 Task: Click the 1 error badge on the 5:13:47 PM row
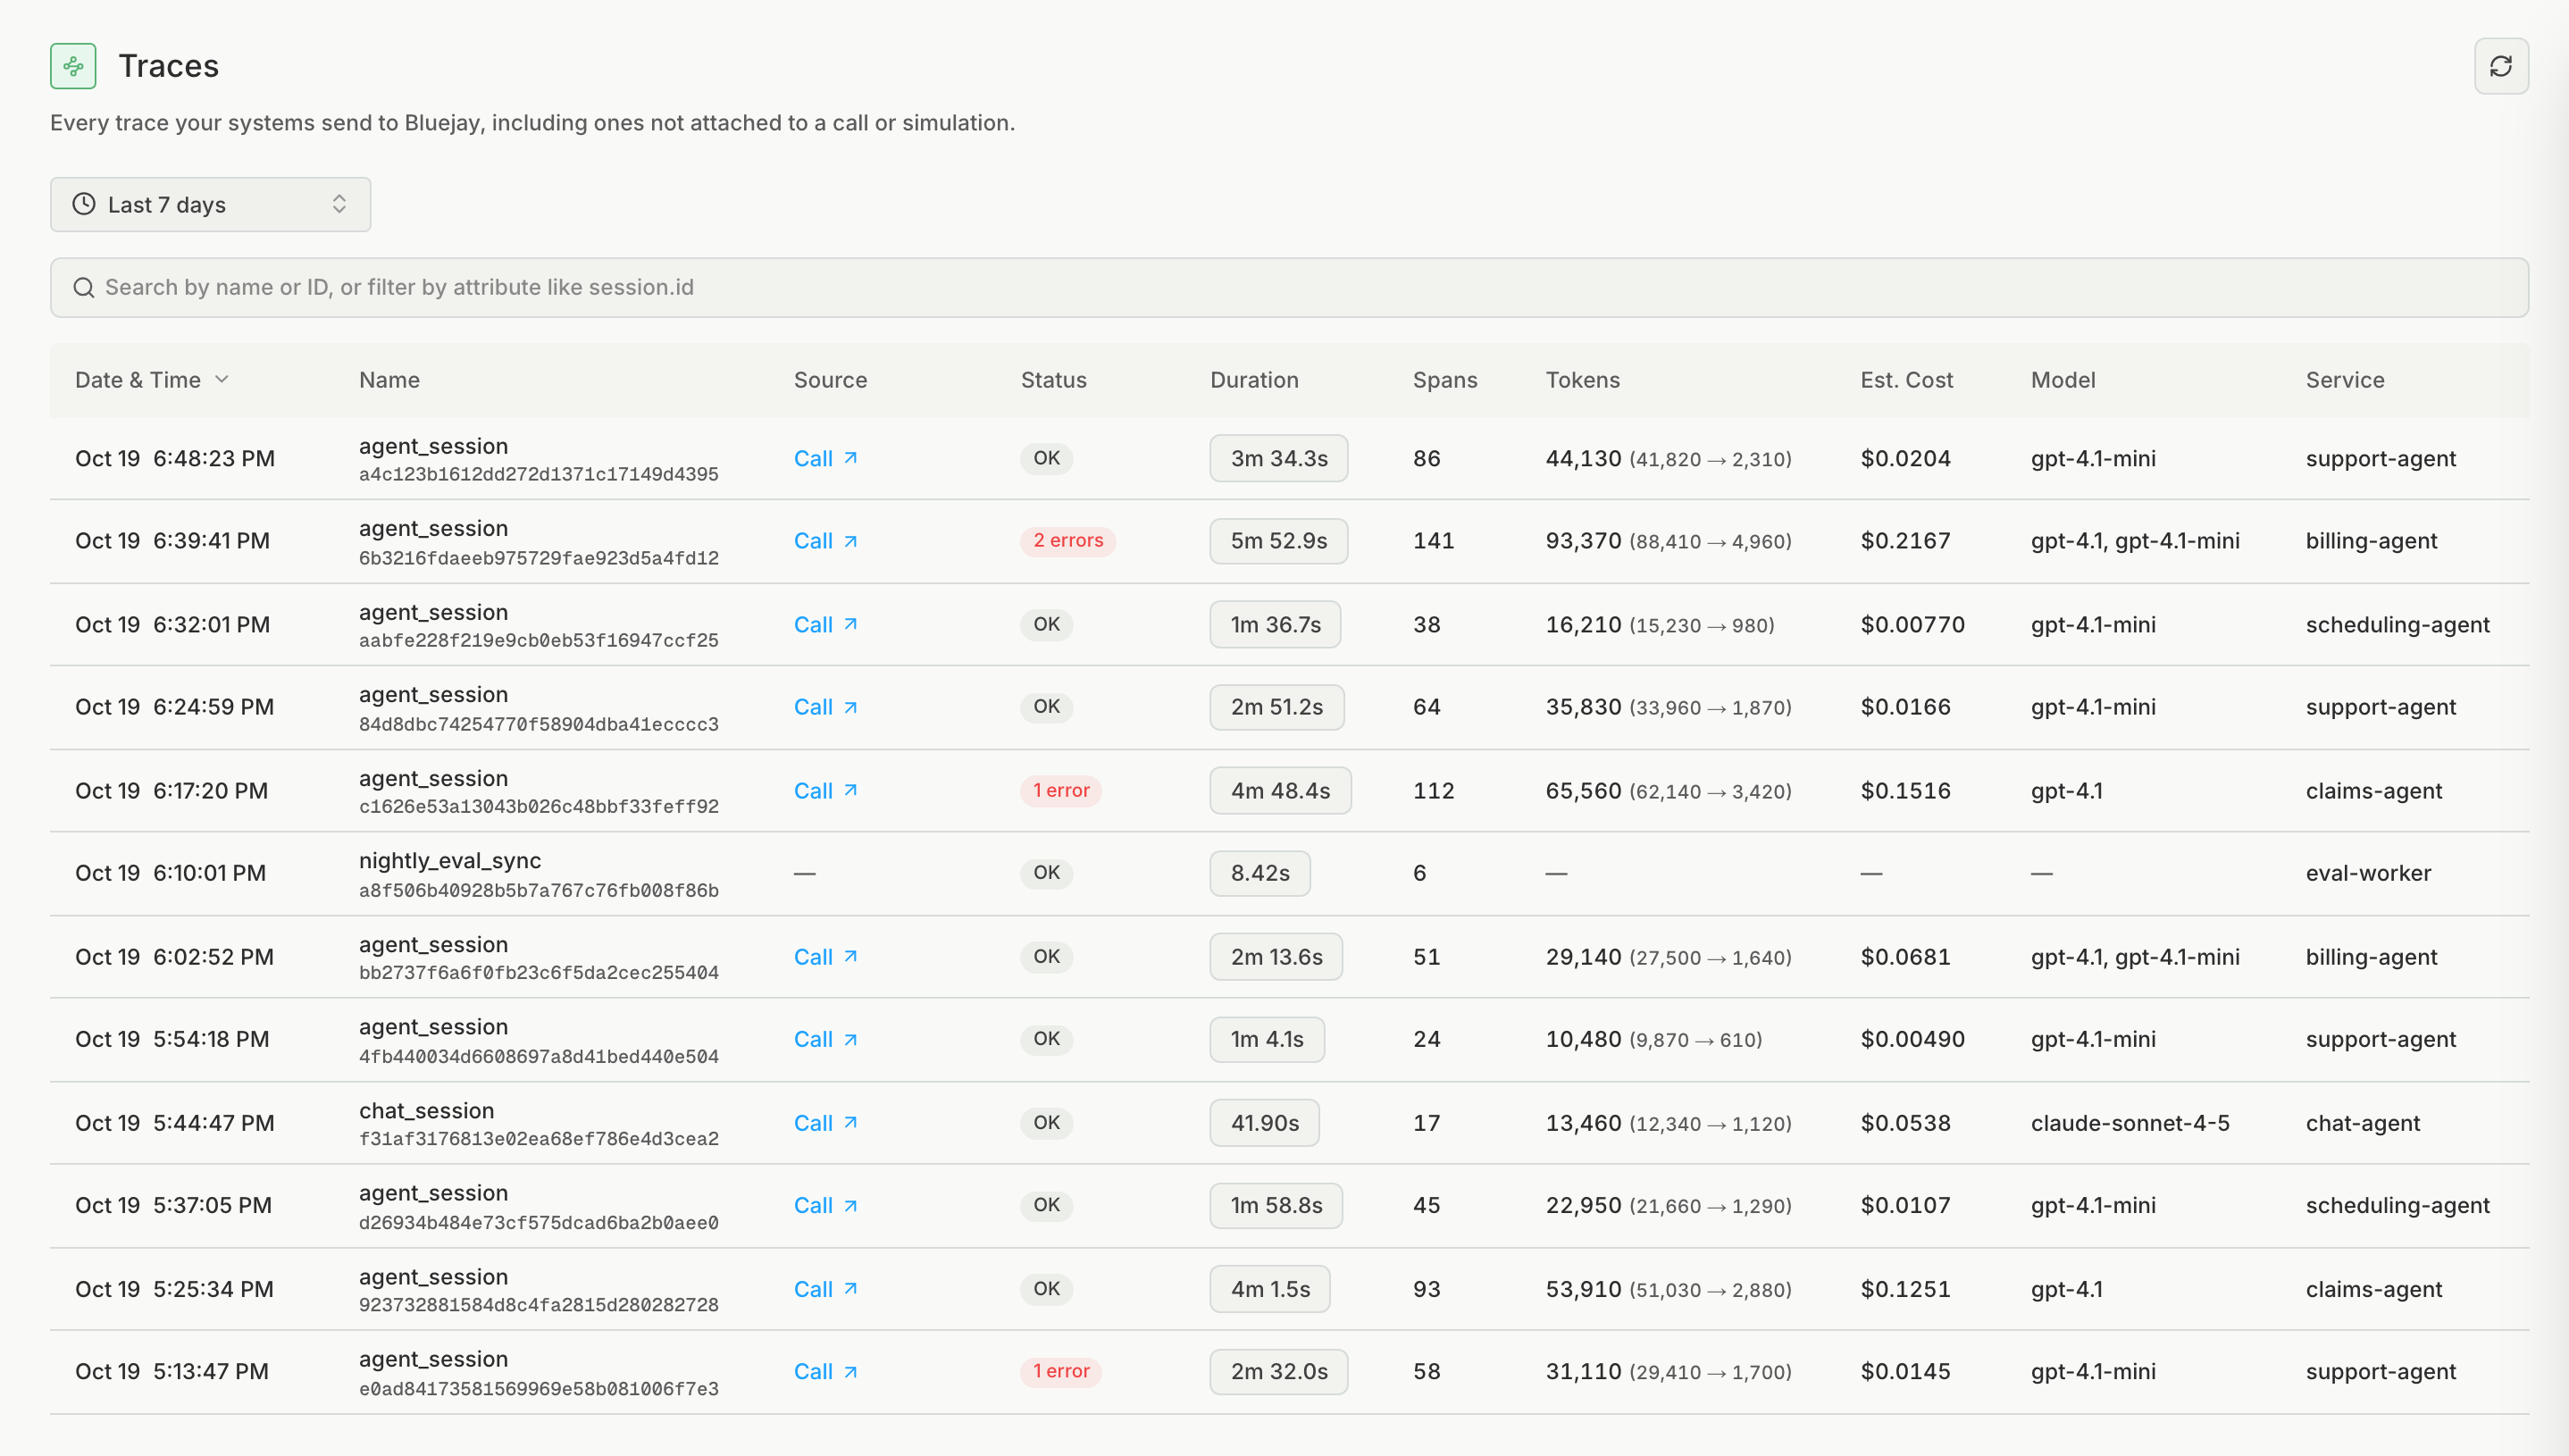(1060, 1371)
